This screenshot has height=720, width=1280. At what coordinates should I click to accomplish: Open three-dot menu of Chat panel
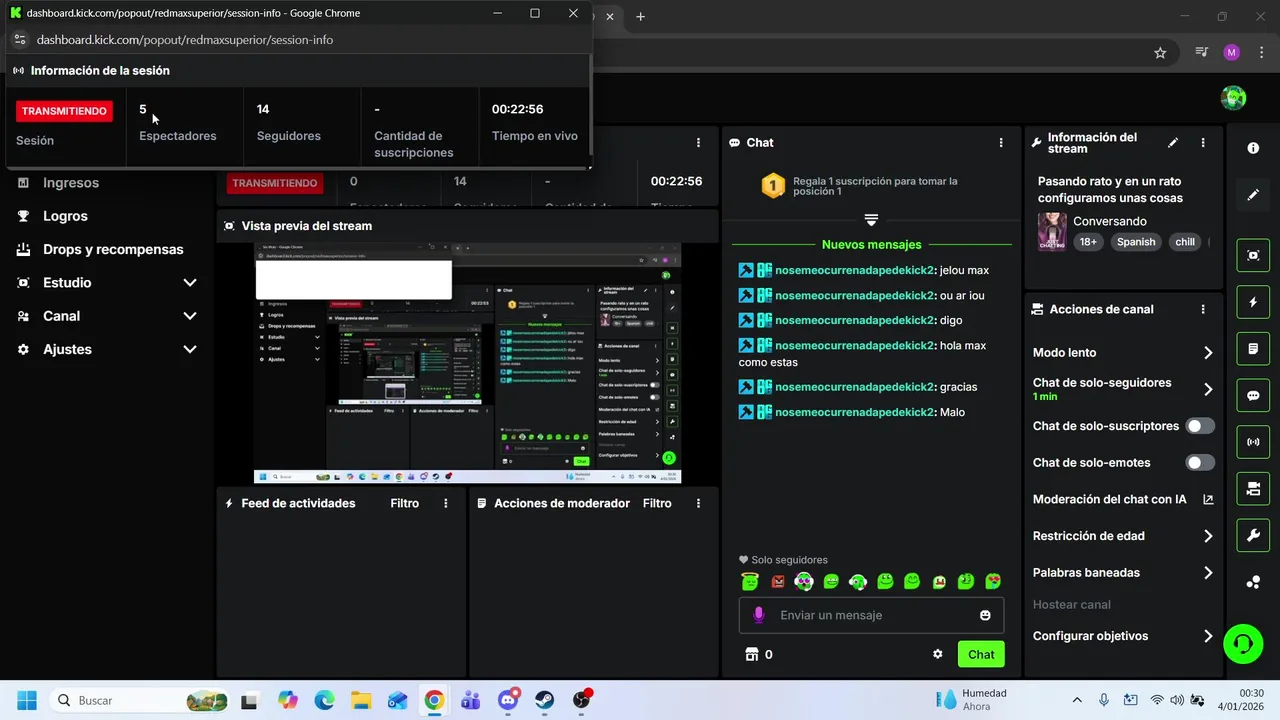point(1001,143)
